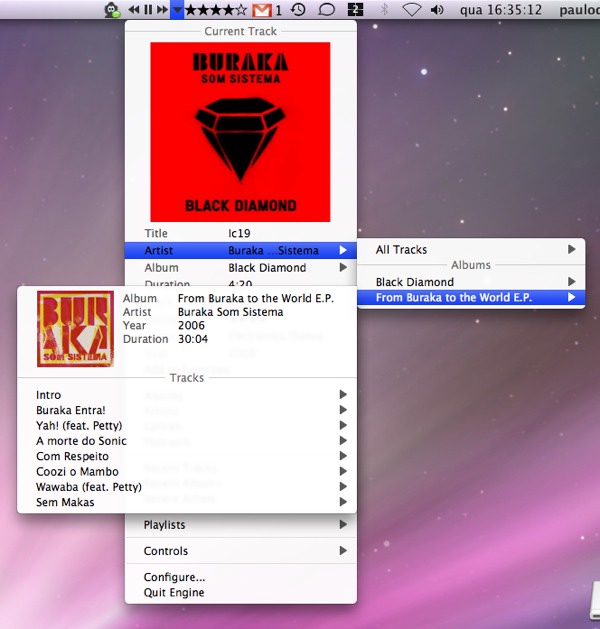This screenshot has width=600, height=629.
Task: Select the Title row reading Ic19
Action: tap(241, 233)
